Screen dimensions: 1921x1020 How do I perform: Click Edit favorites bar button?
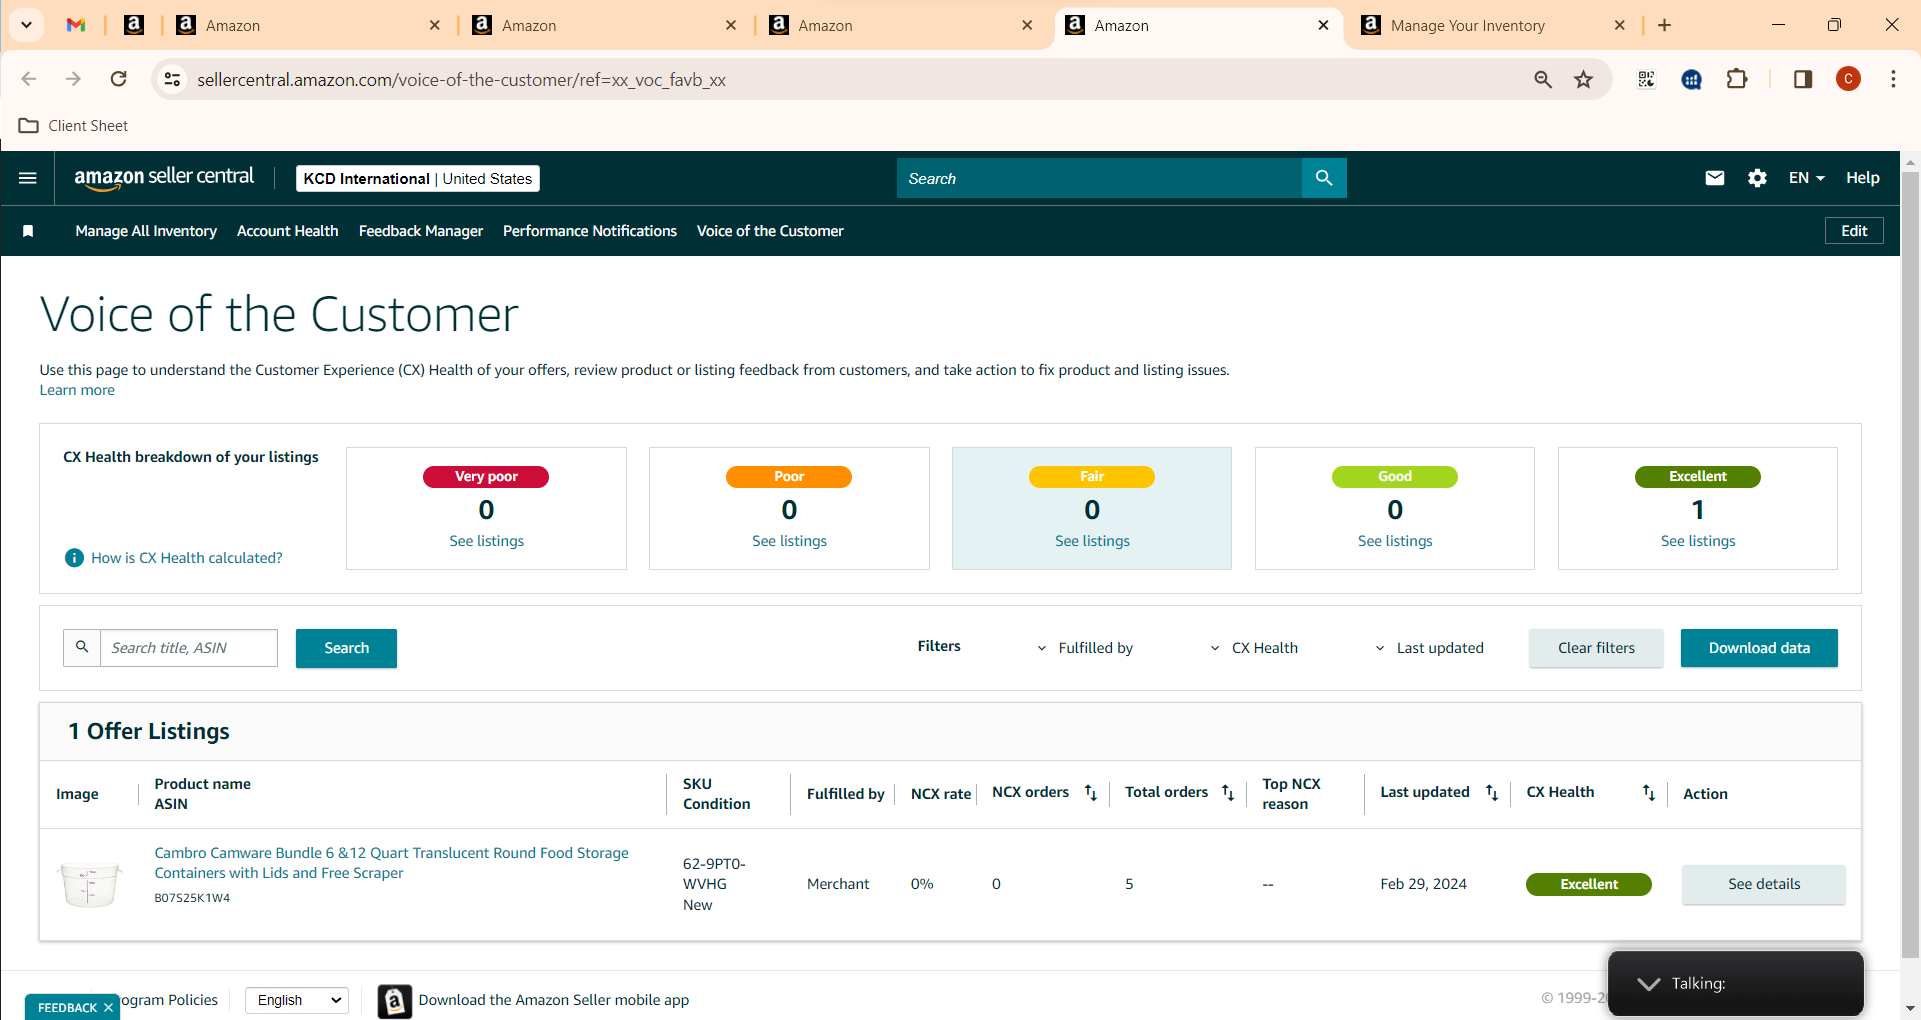(x=1854, y=231)
